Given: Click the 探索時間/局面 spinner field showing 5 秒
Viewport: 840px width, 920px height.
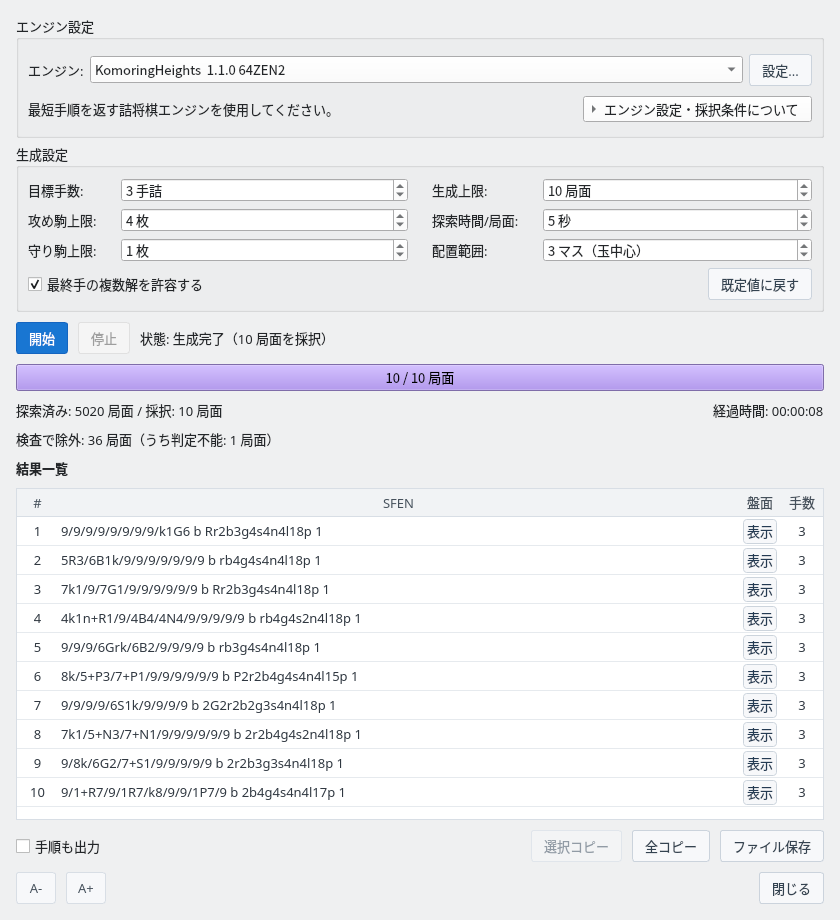Looking at the screenshot, I should point(677,221).
